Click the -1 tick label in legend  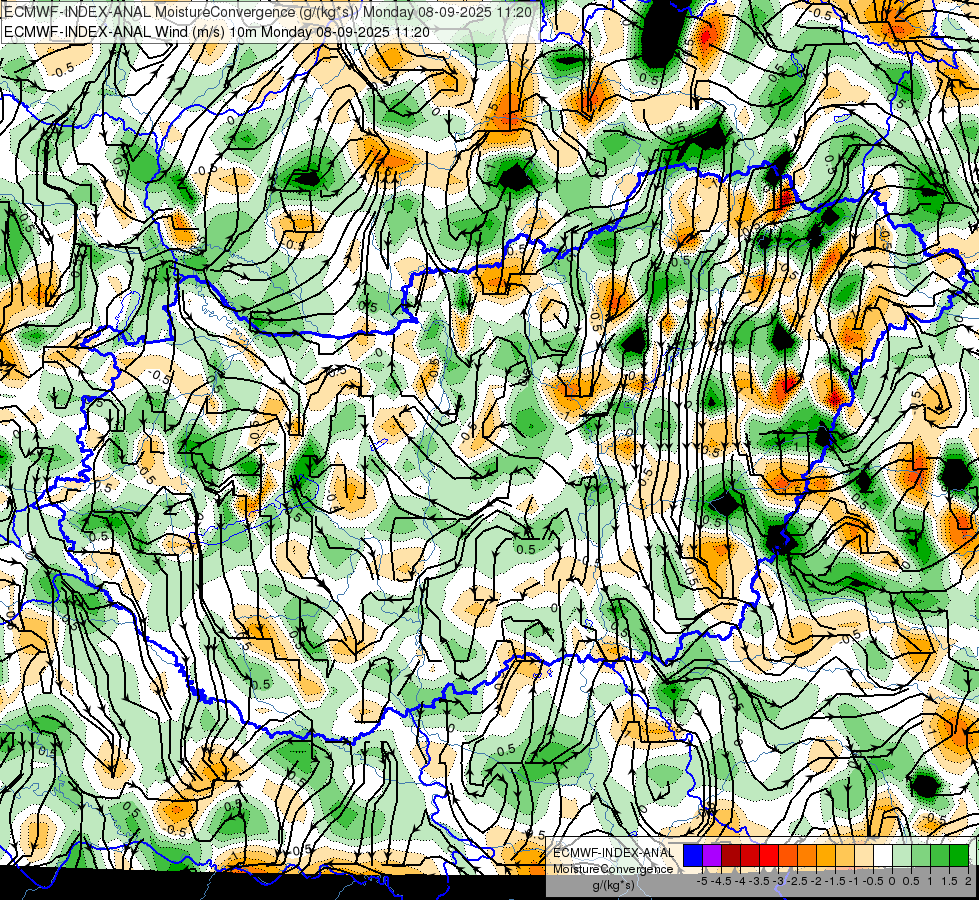pos(854,881)
